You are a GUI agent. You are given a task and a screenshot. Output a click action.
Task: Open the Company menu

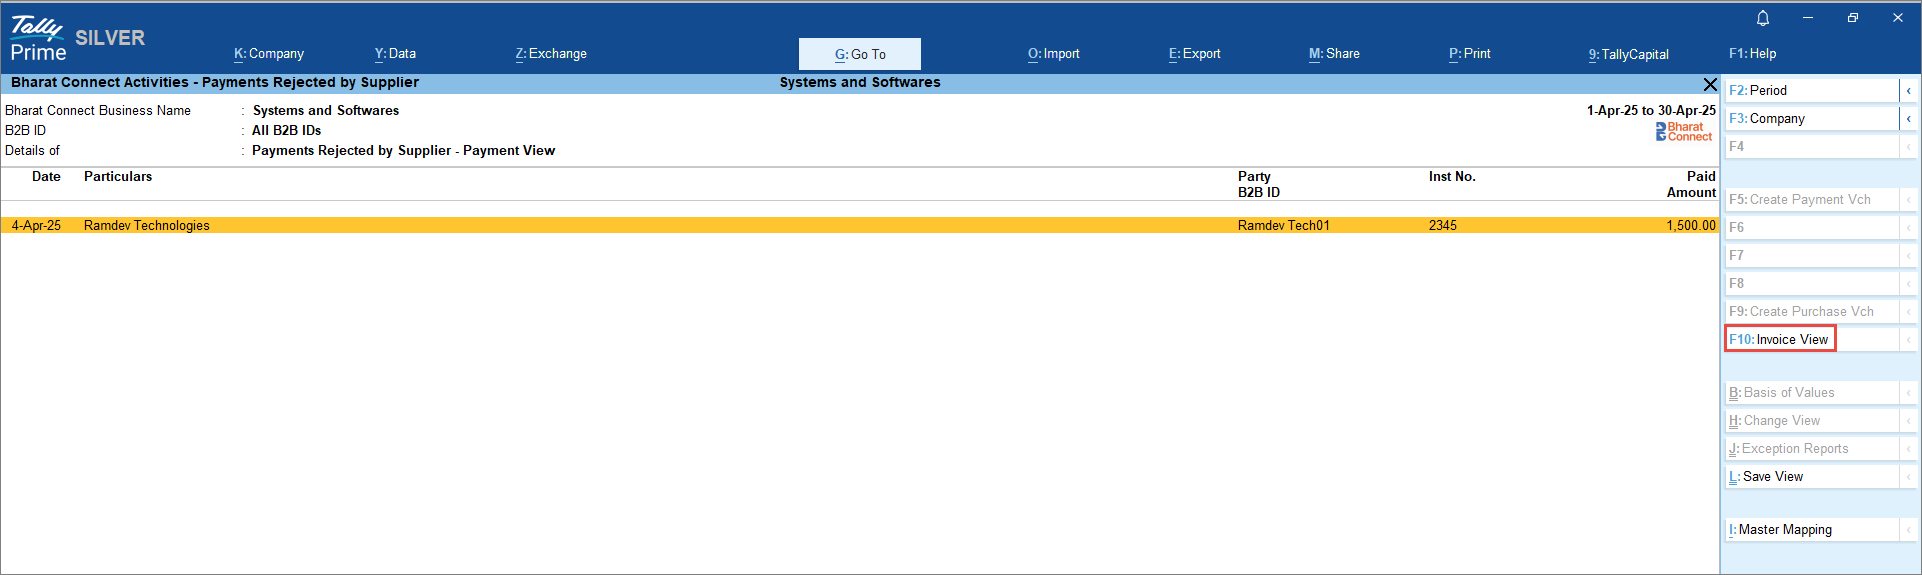[269, 54]
